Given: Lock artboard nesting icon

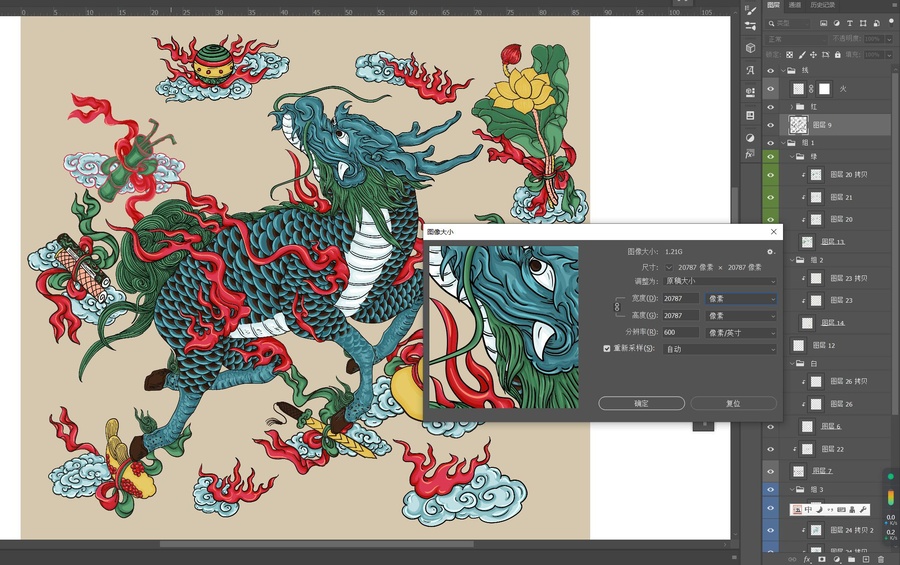Looking at the screenshot, I should point(825,55).
